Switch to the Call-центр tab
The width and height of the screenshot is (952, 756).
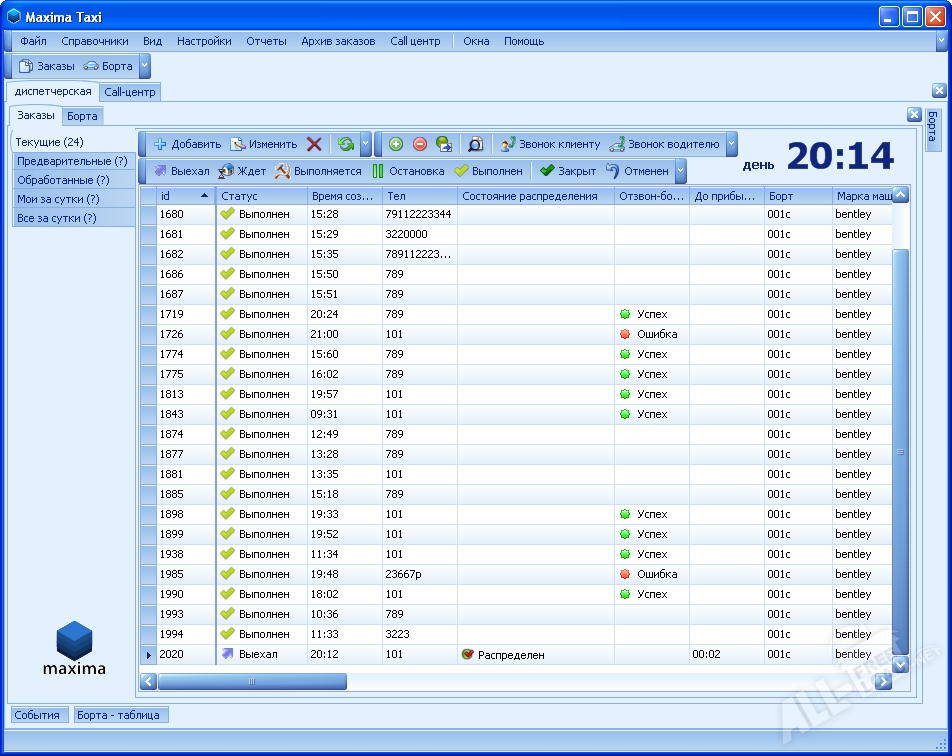[x=131, y=92]
